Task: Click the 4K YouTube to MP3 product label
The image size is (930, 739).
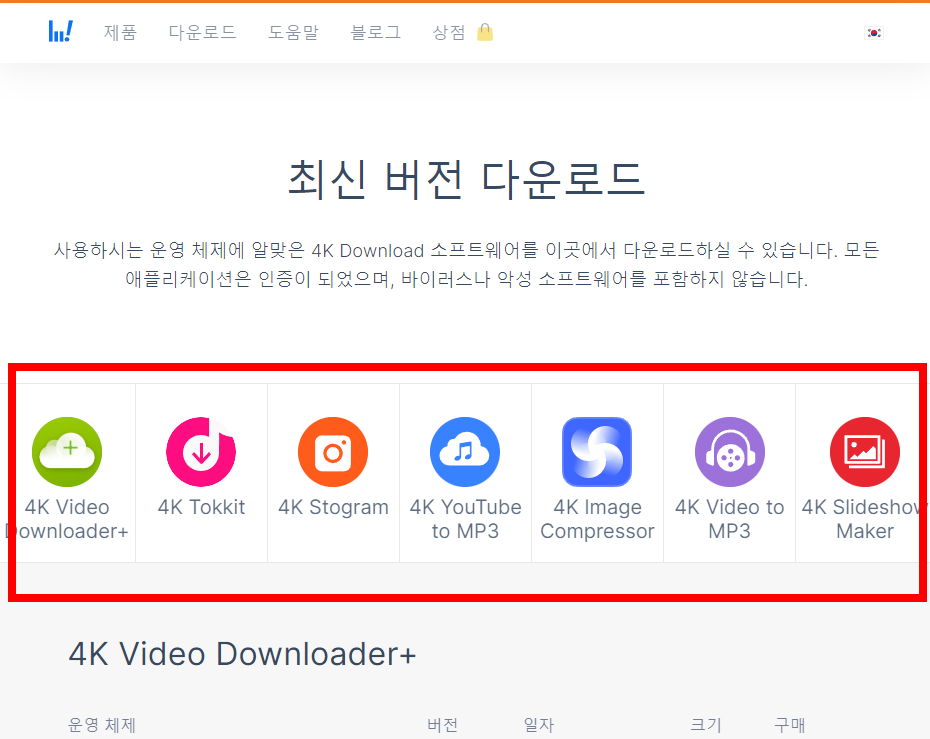Action: tap(465, 519)
